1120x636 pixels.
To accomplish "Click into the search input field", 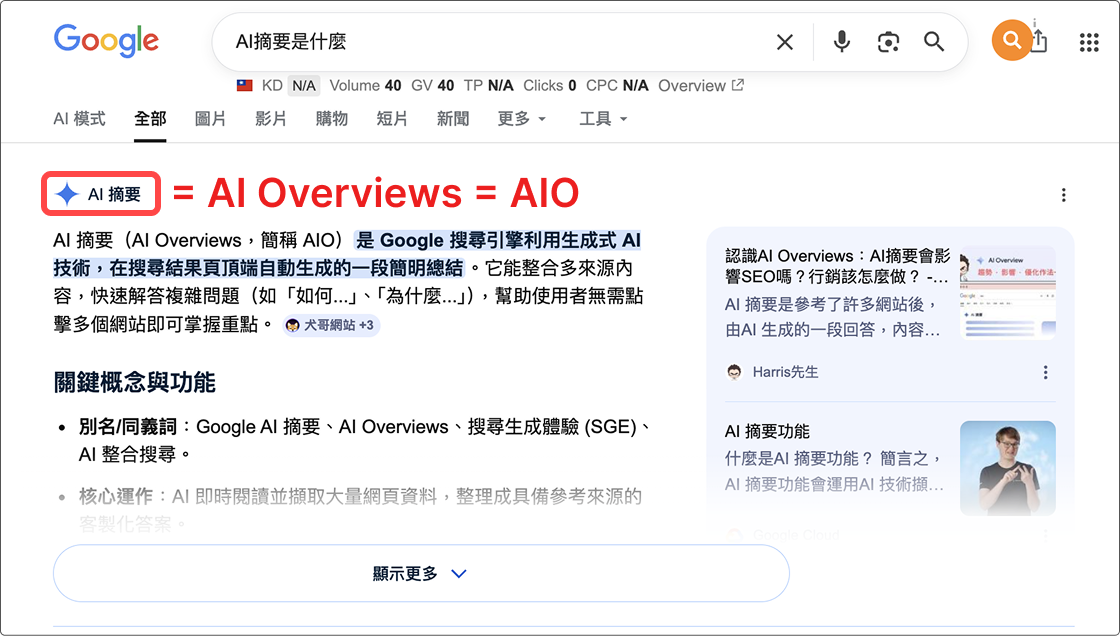I will pos(490,42).
